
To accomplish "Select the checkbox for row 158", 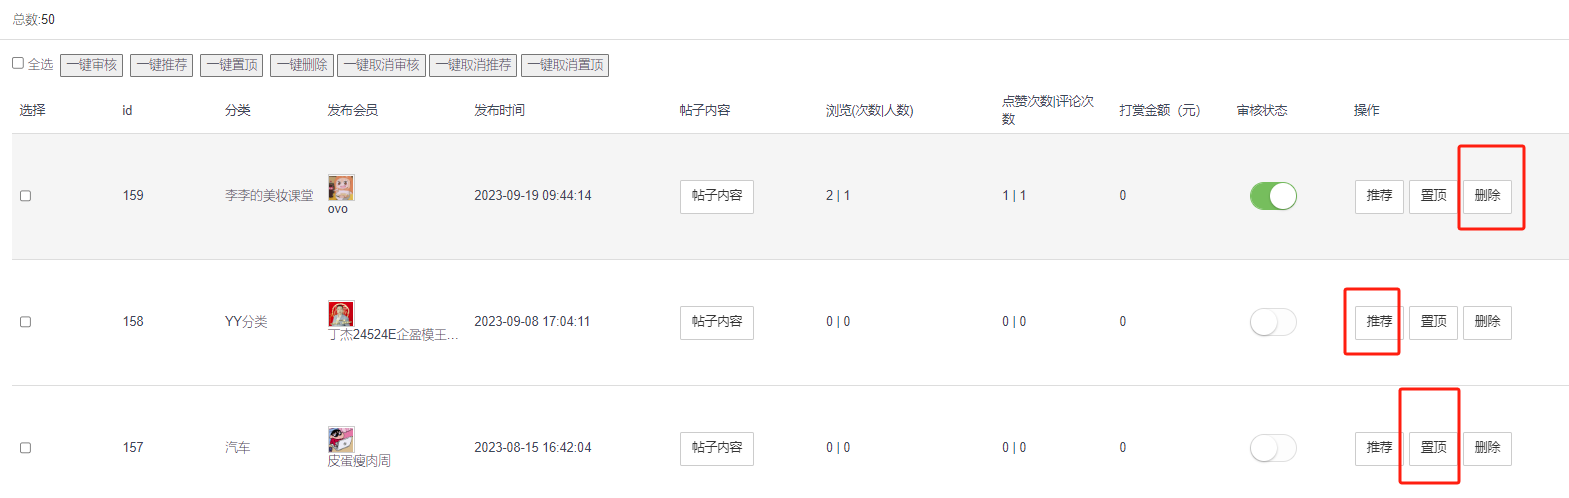I will [26, 322].
